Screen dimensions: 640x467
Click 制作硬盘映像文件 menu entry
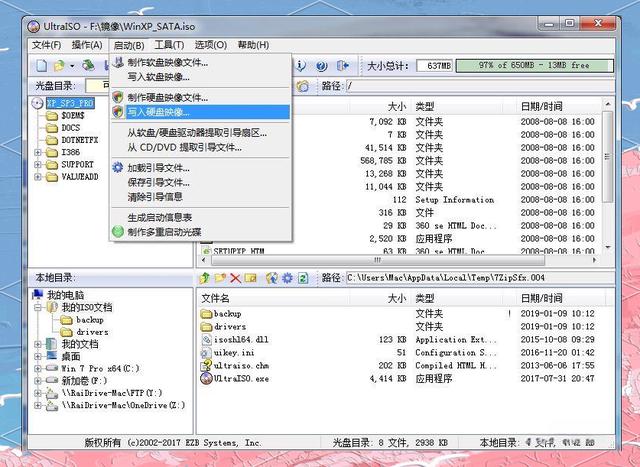(x=167, y=98)
